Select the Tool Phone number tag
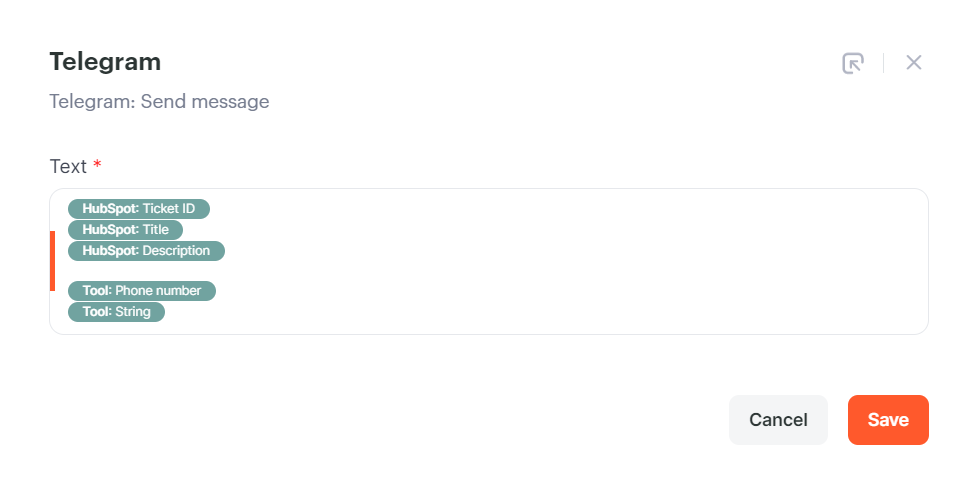The image size is (977, 492). pyautogui.click(x=142, y=291)
